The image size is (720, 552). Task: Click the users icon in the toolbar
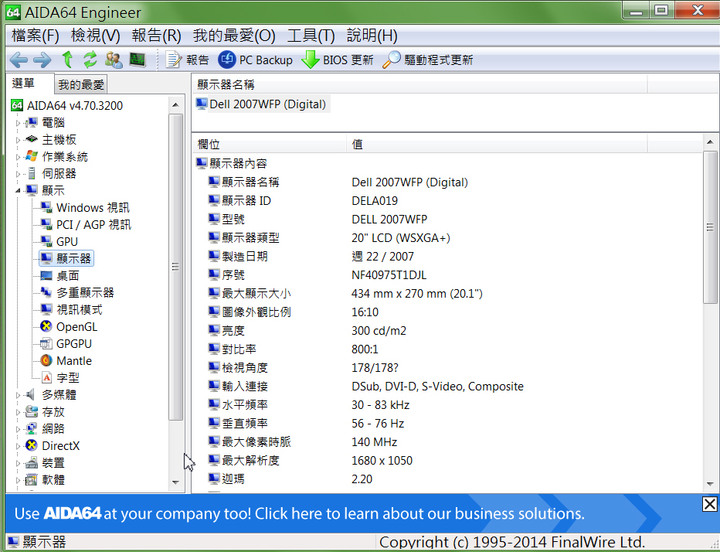pos(113,60)
